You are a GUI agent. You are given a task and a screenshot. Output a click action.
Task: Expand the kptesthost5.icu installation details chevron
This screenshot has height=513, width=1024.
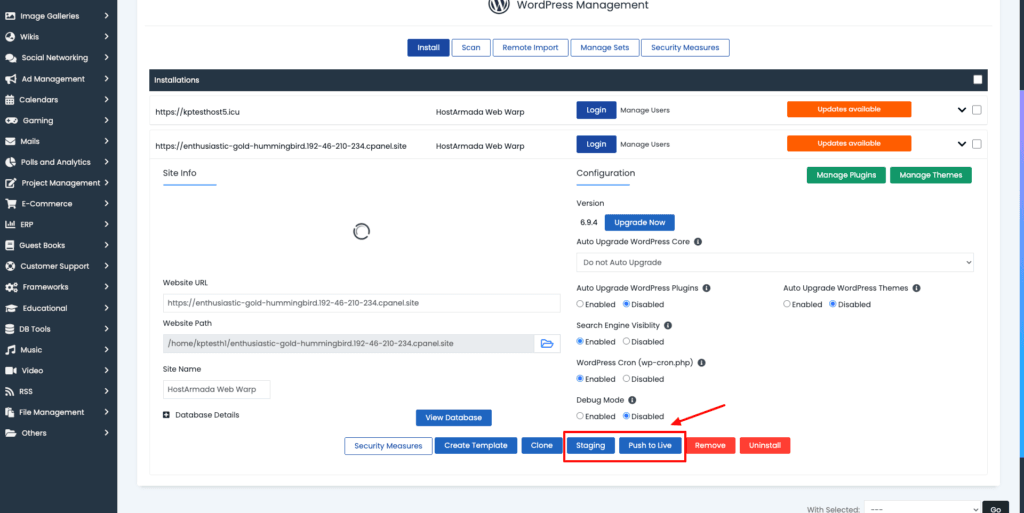click(x=961, y=110)
